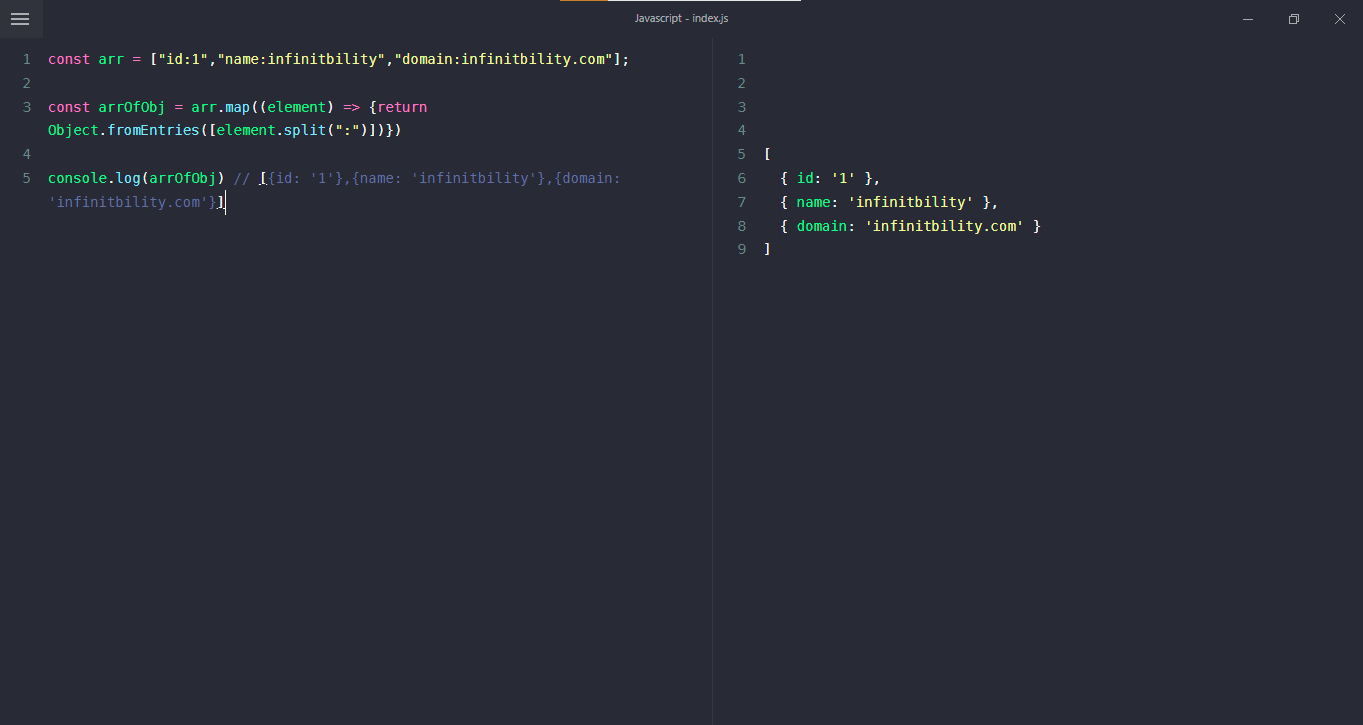The image size is (1363, 725).
Task: Click the { id: '1' } output line
Action: pos(830,179)
